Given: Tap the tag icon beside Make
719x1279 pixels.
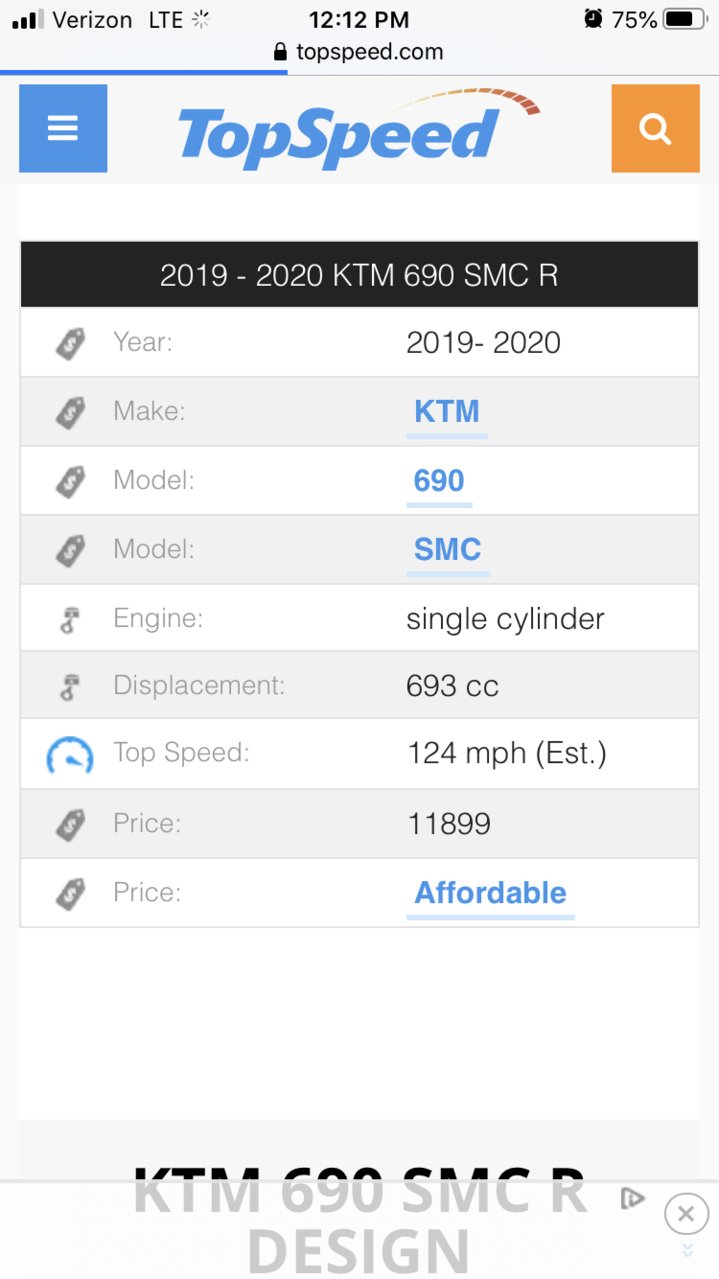Looking at the screenshot, I should 70,412.
